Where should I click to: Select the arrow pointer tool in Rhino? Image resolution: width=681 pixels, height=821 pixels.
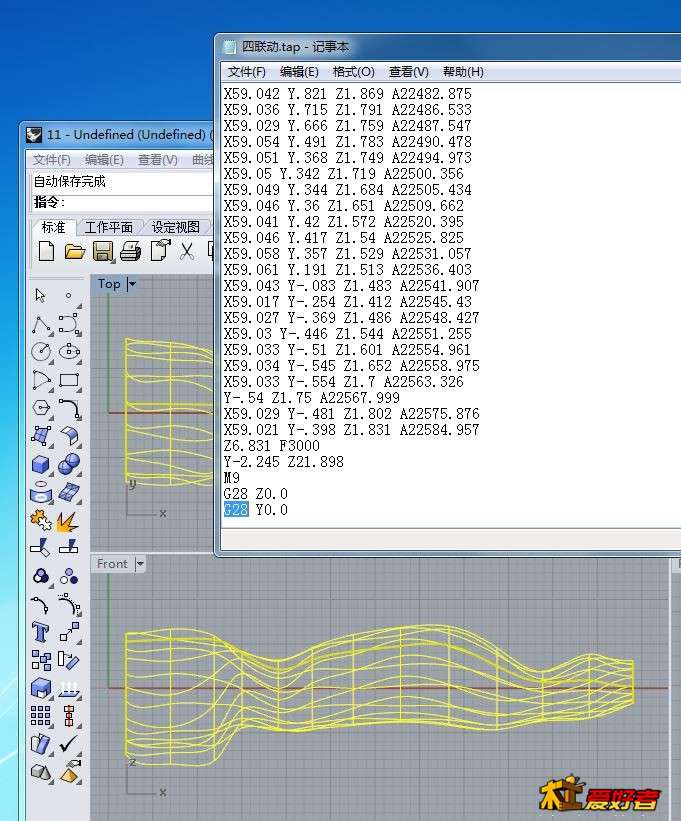40,296
